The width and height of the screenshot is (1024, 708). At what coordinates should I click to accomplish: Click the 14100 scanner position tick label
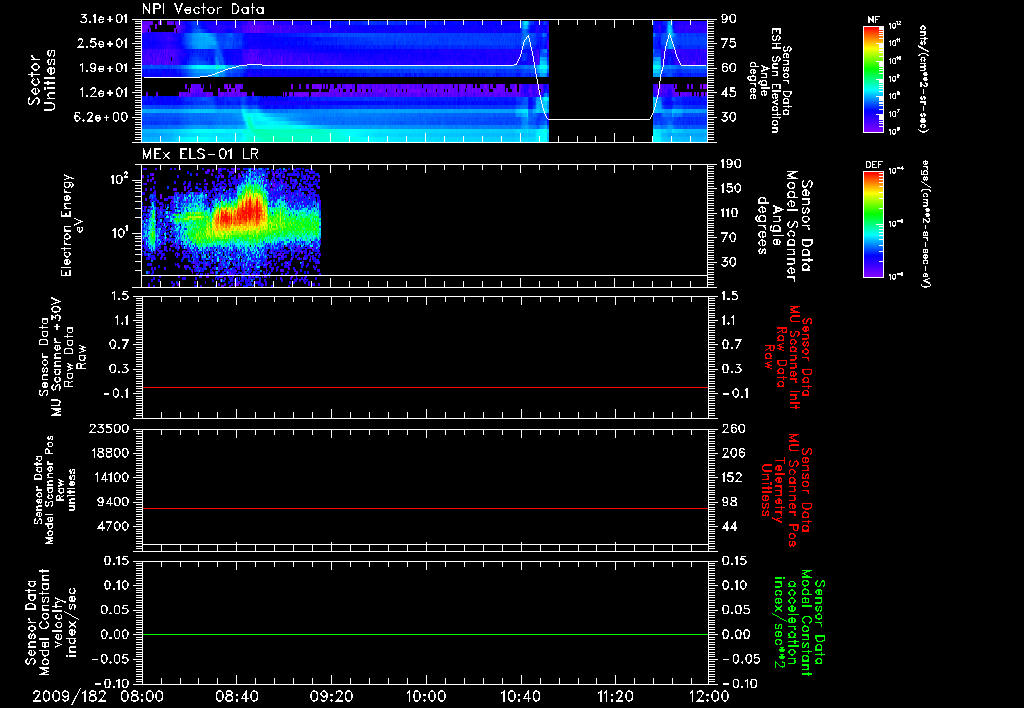109,477
